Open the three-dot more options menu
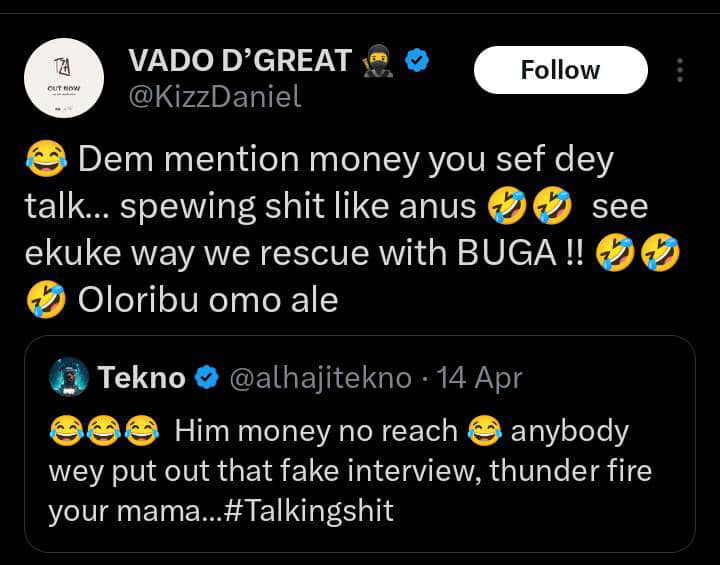The image size is (720, 565). pyautogui.click(x=680, y=70)
